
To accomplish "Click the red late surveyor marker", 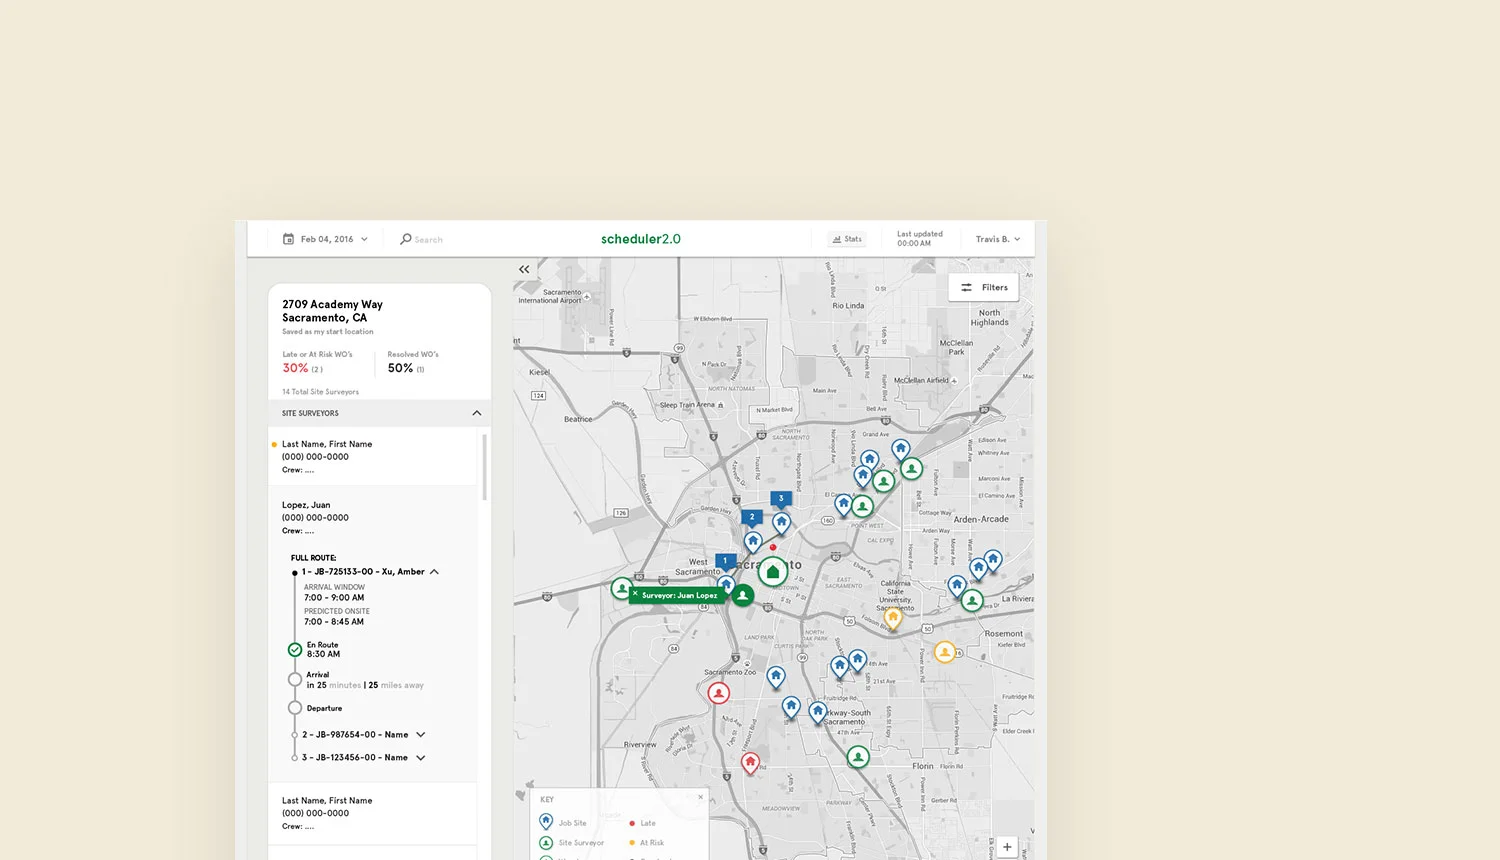I will pyautogui.click(x=718, y=693).
